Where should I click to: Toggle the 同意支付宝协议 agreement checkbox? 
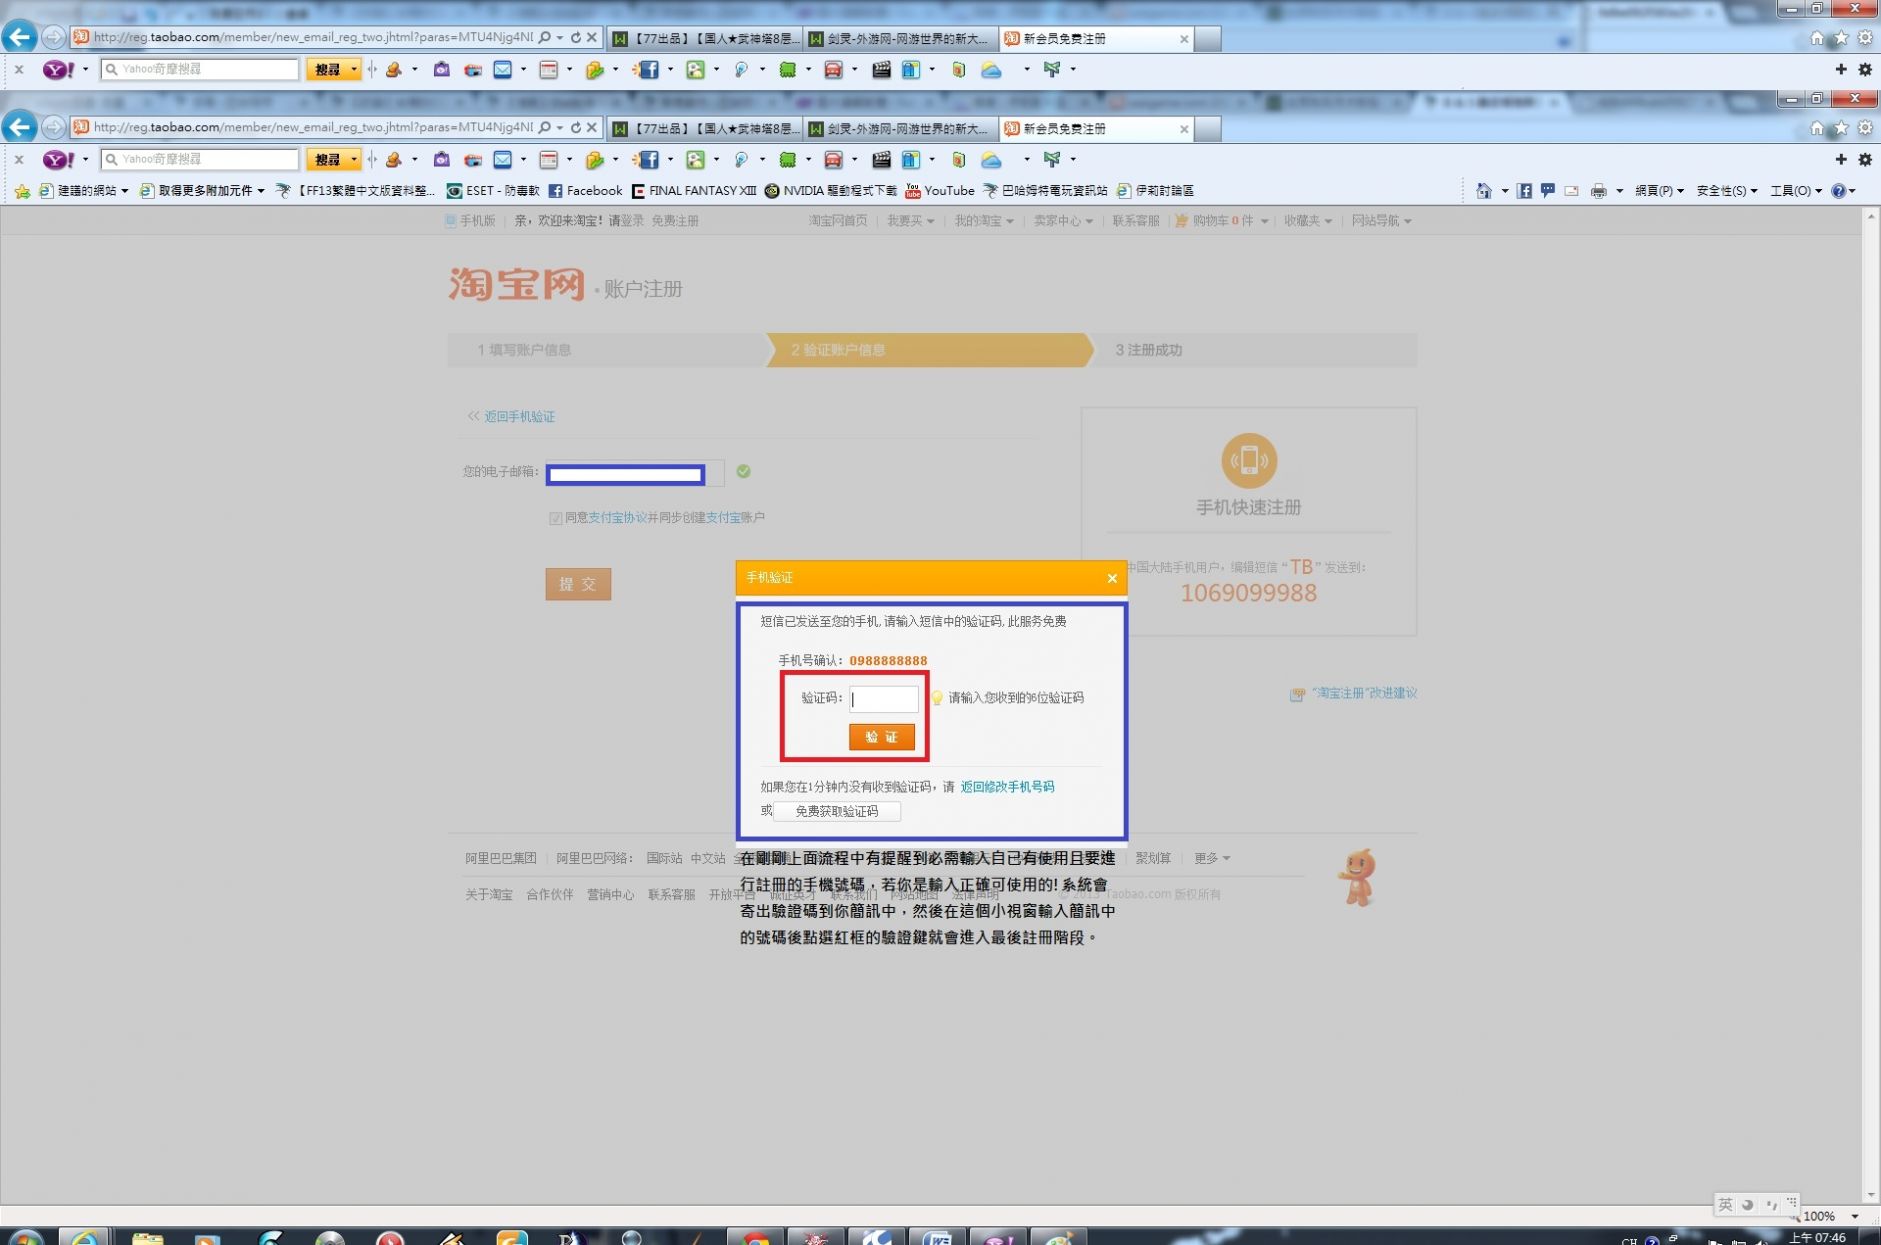[x=555, y=518]
